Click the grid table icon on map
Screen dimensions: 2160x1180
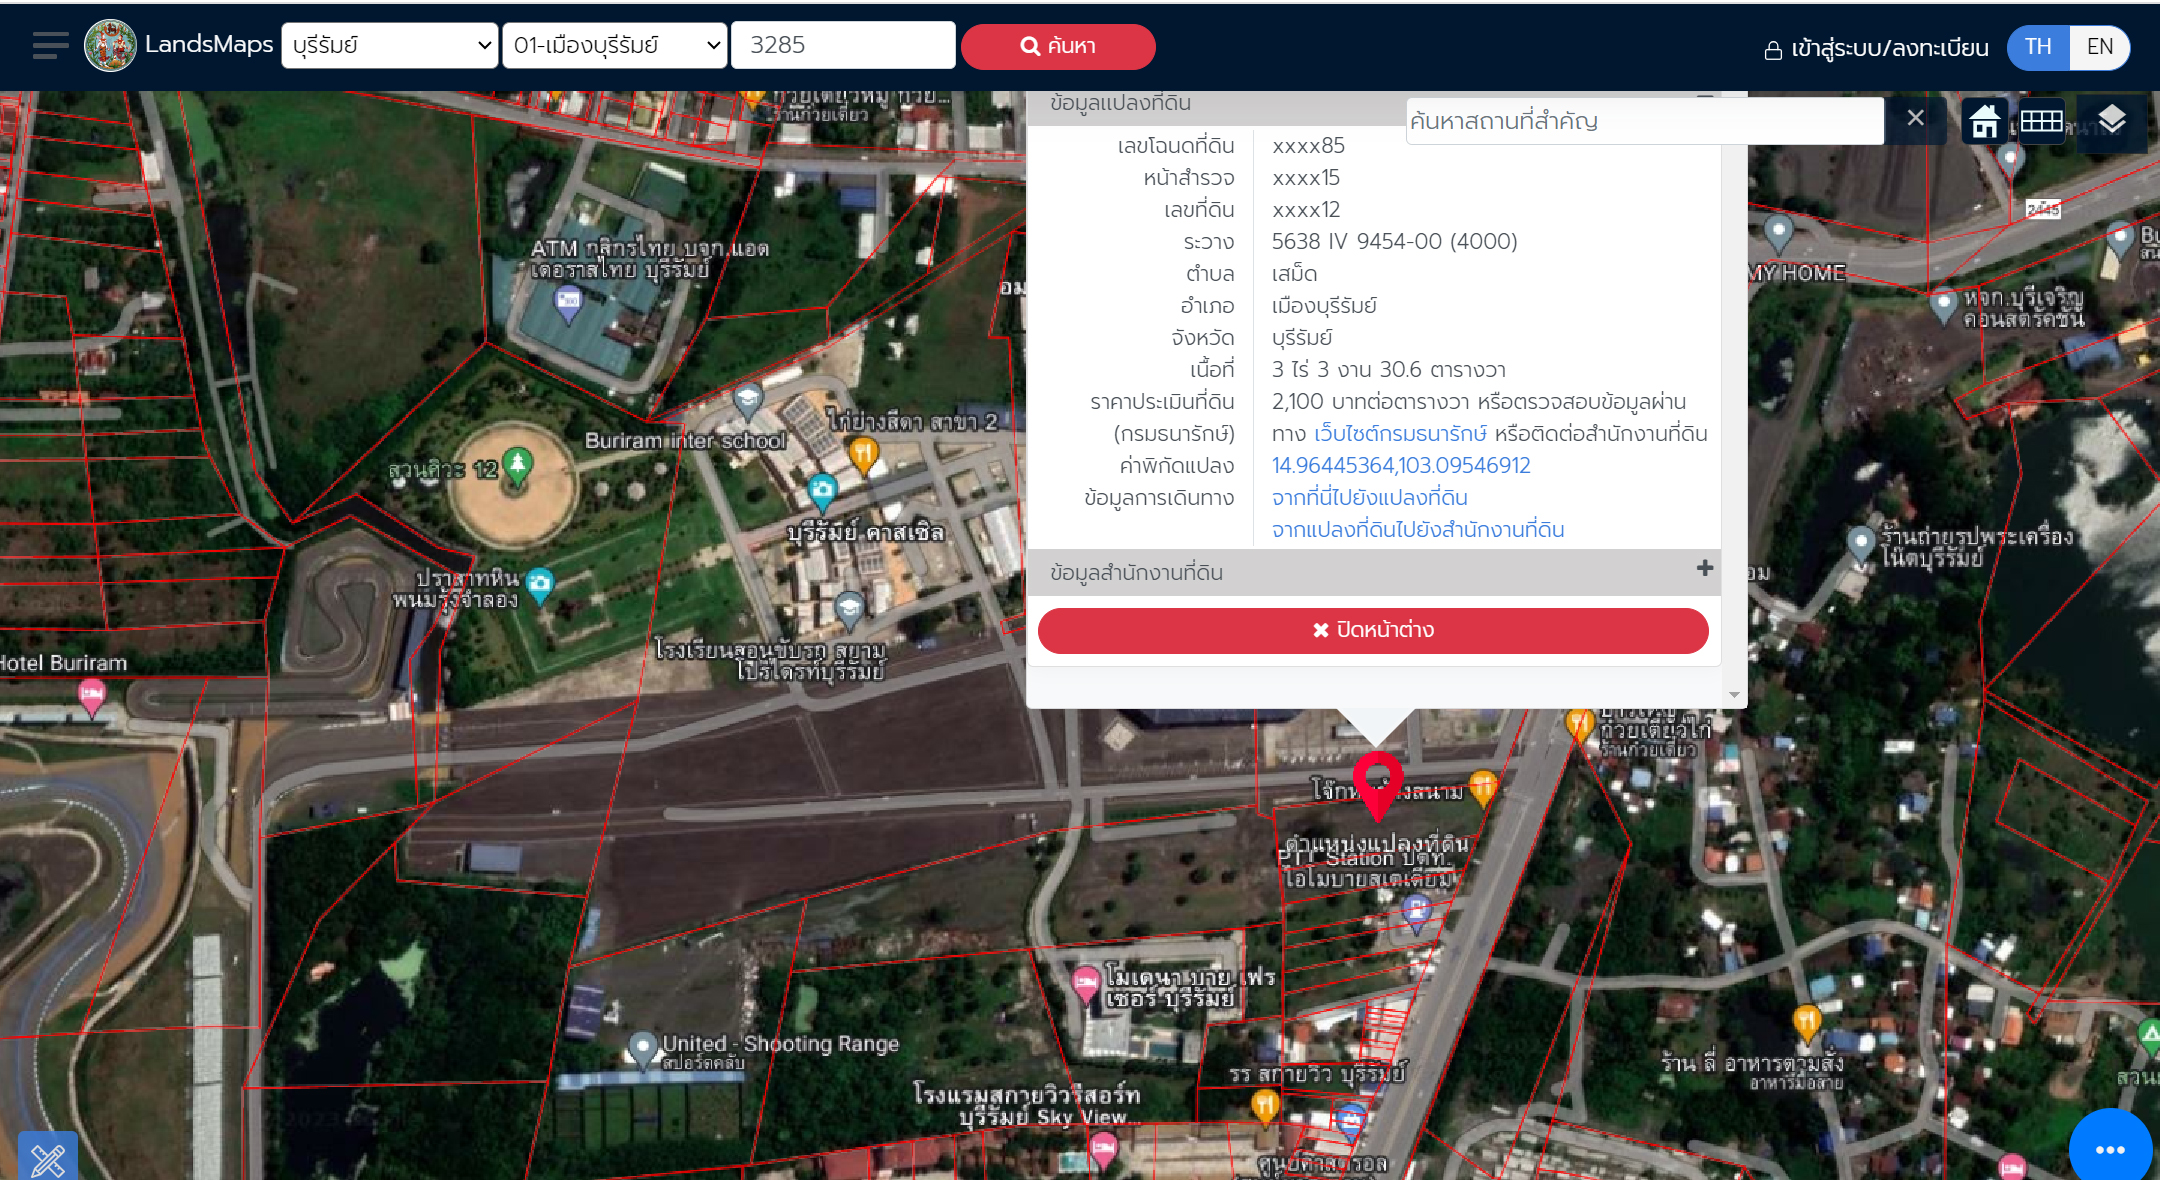tap(2041, 122)
